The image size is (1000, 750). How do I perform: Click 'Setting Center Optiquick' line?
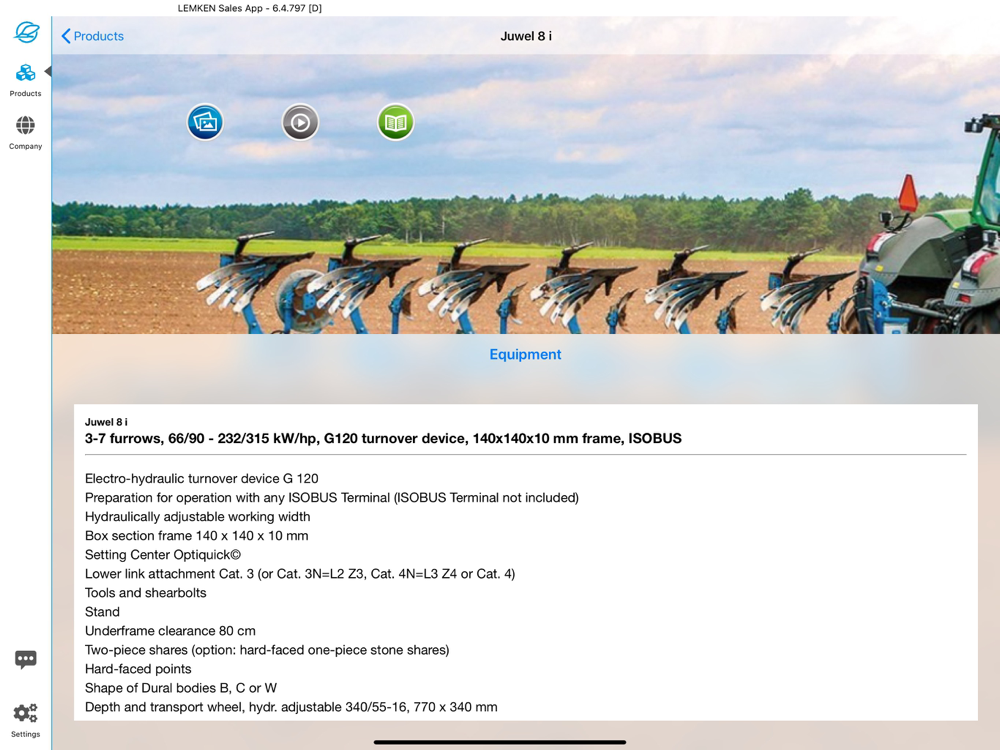click(163, 555)
